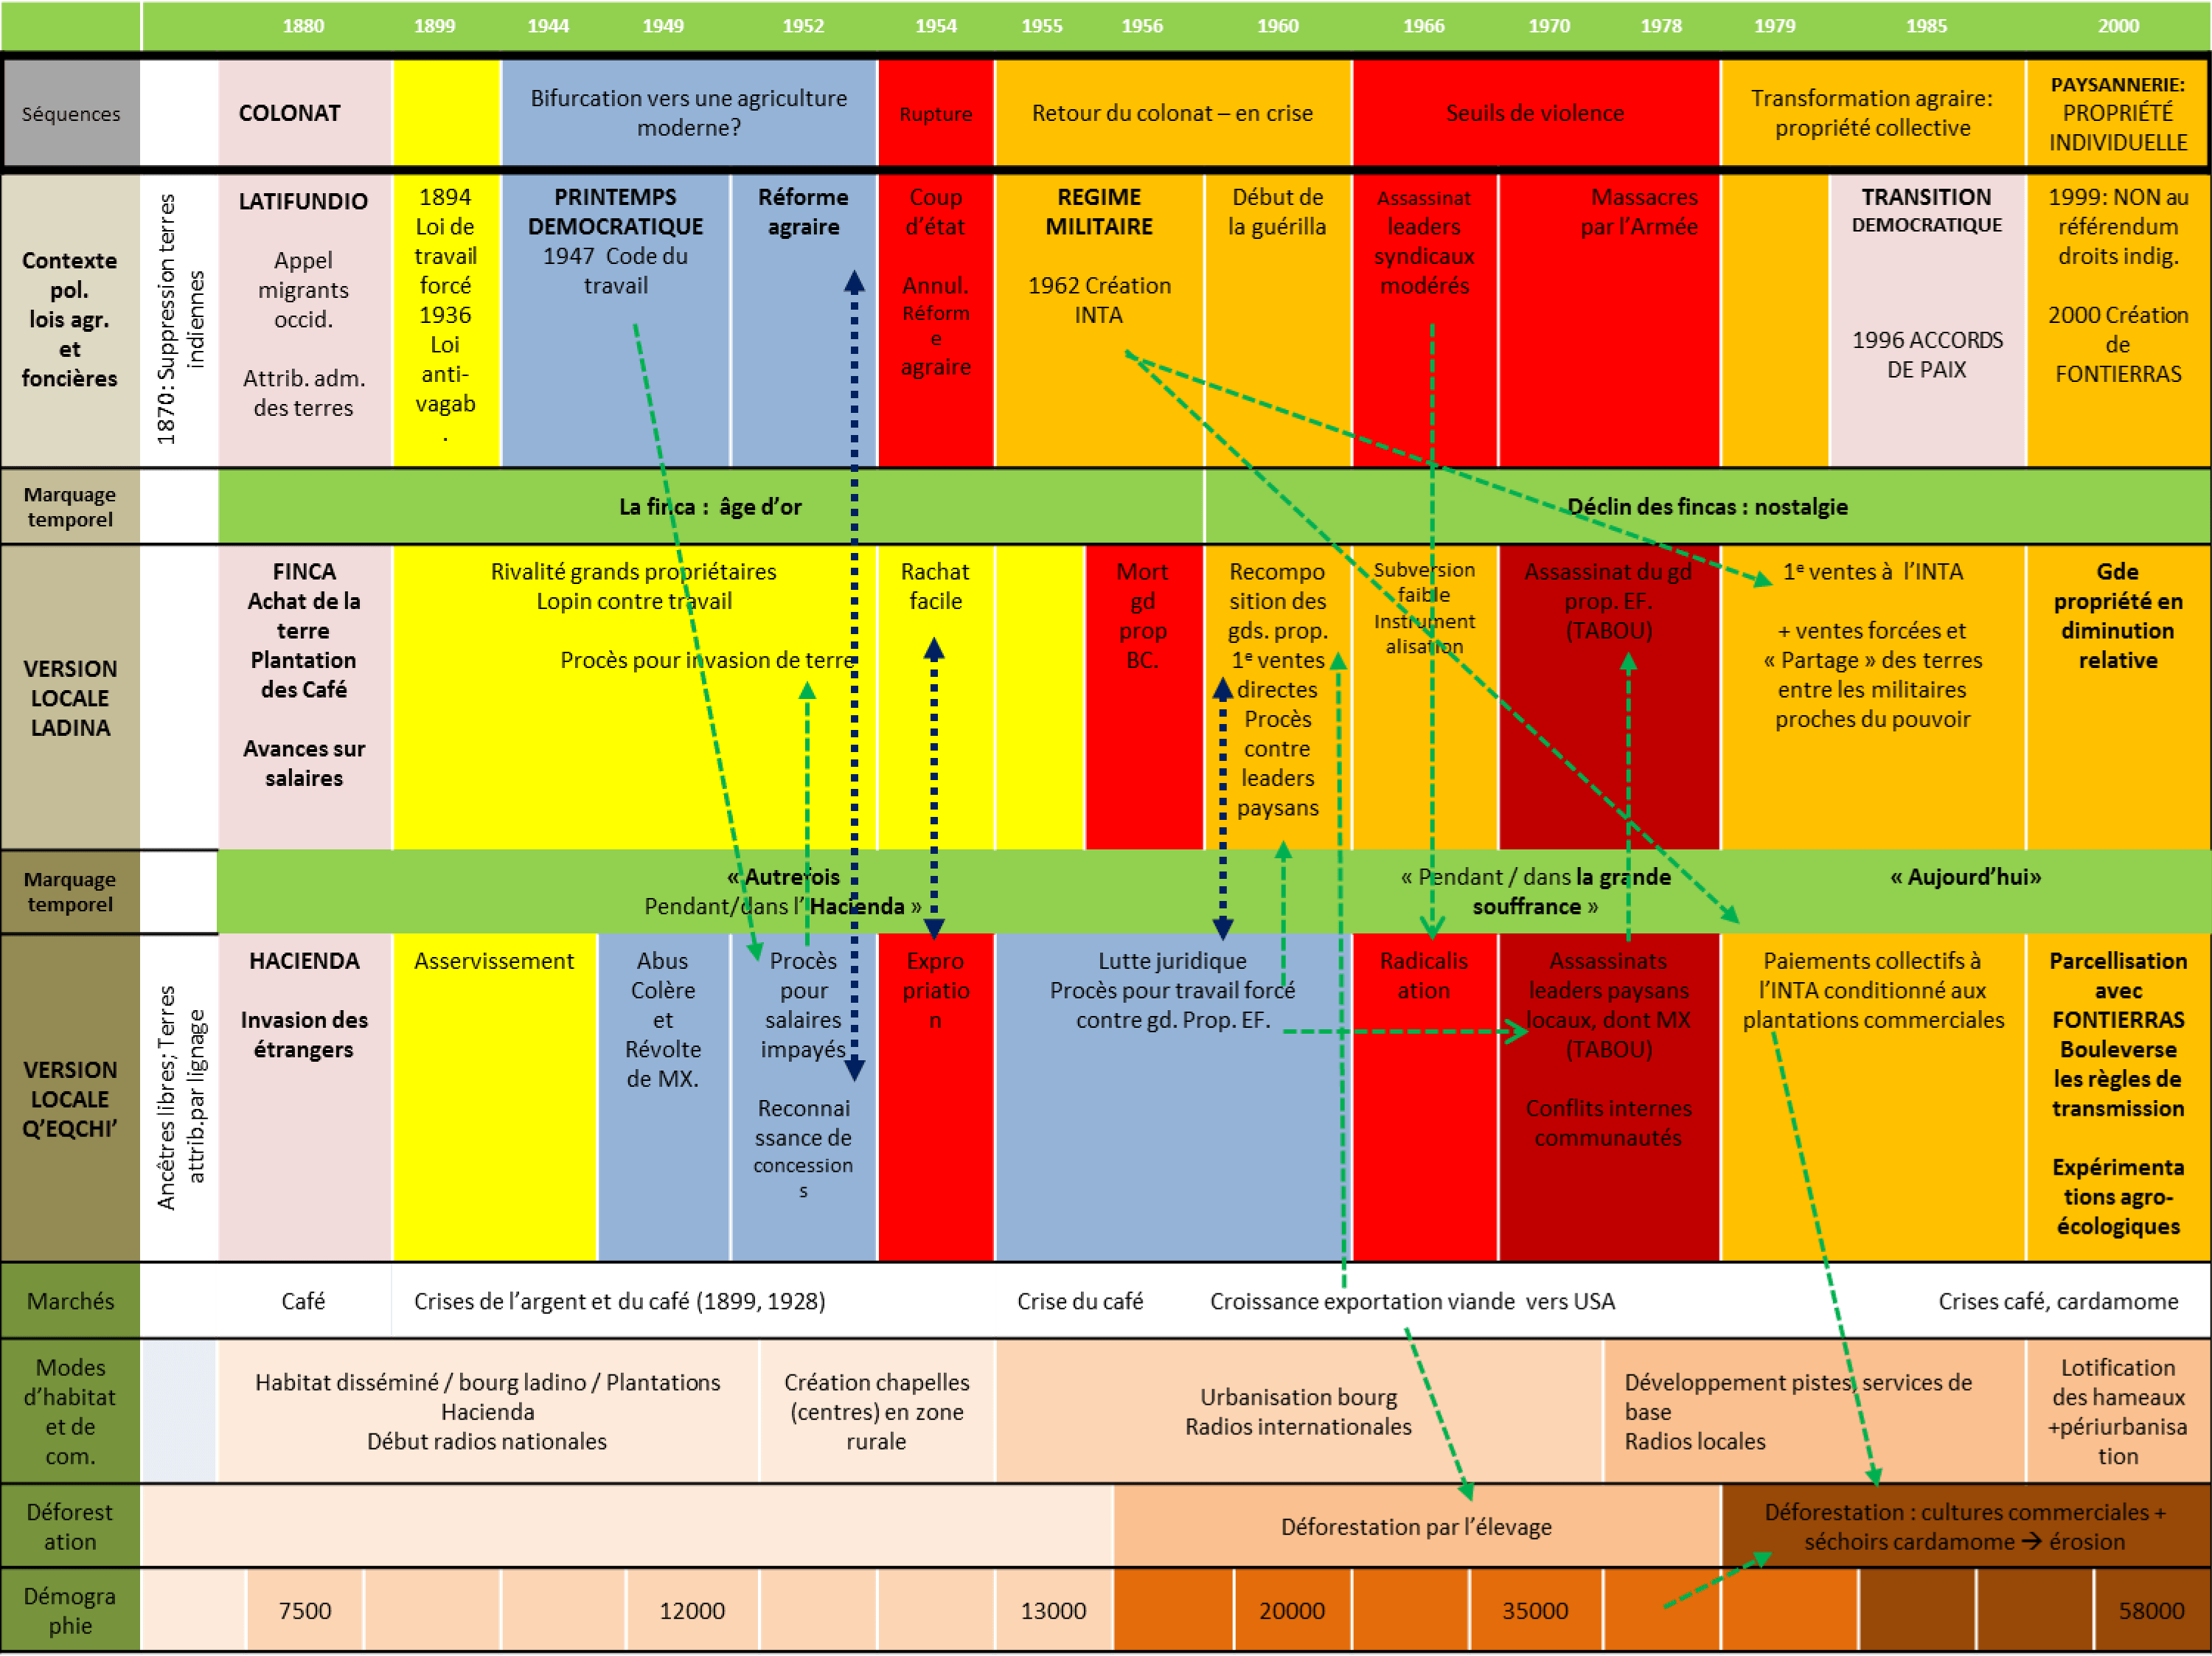
Task: Click the 1899 year header
Action: point(435,26)
